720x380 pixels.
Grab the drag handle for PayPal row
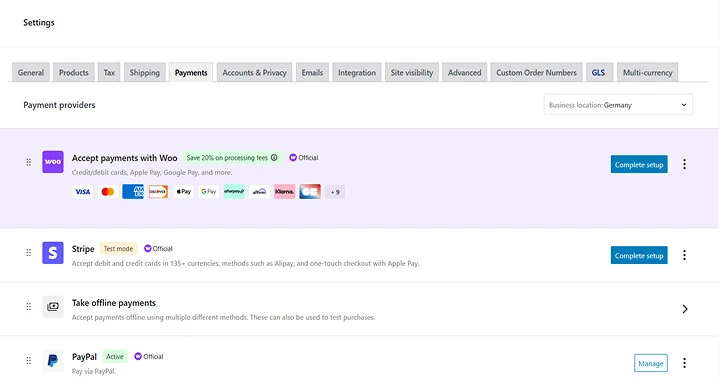28,361
